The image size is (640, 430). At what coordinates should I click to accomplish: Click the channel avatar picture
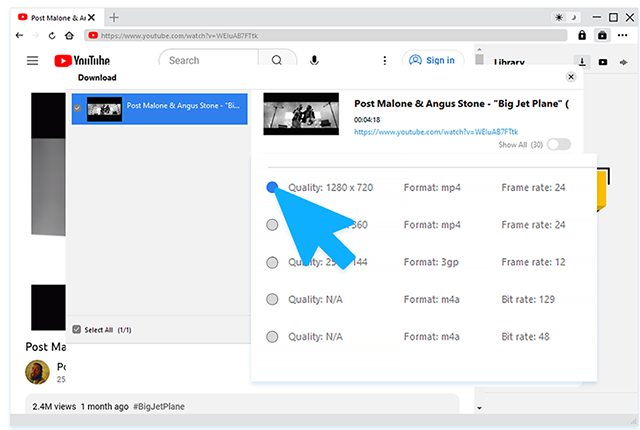click(37, 372)
